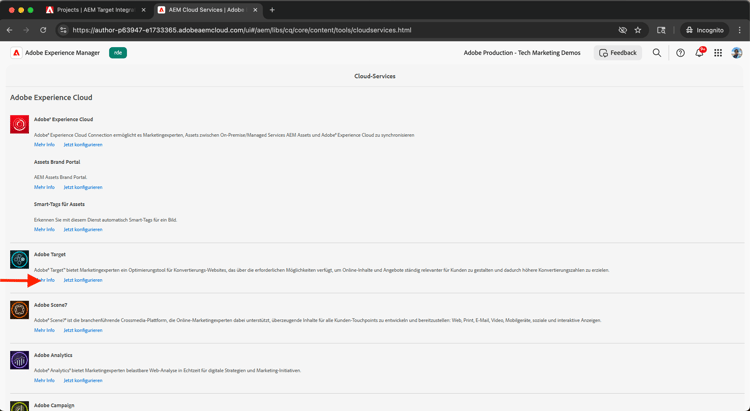Screen dimensions: 750x411
Task: Switch to Projects AEM Target Integration tab
Action: [96, 10]
